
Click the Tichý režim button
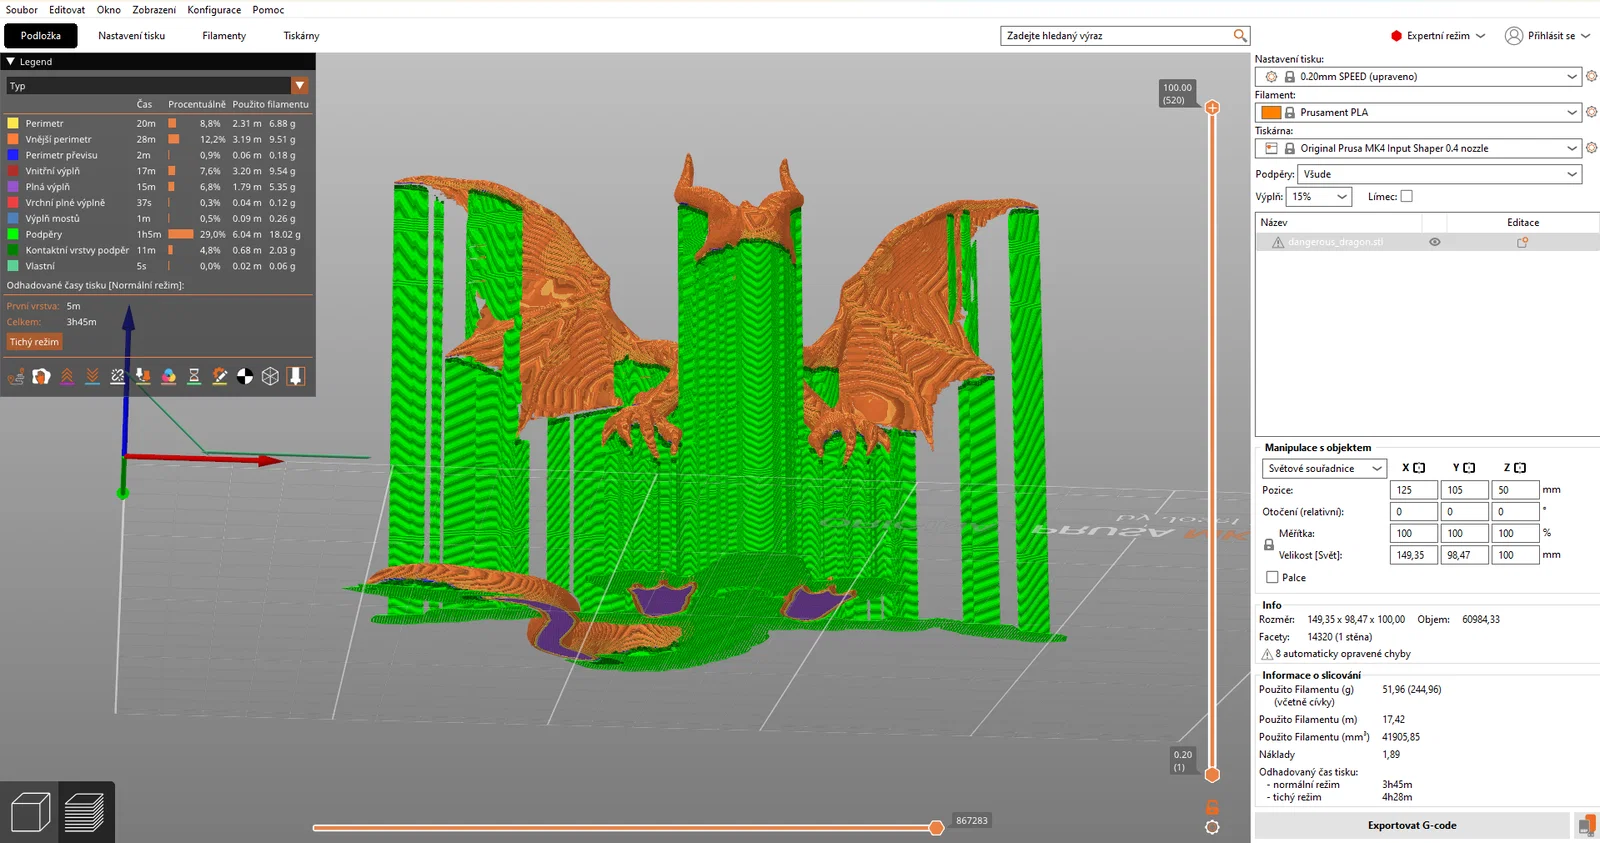tap(35, 342)
